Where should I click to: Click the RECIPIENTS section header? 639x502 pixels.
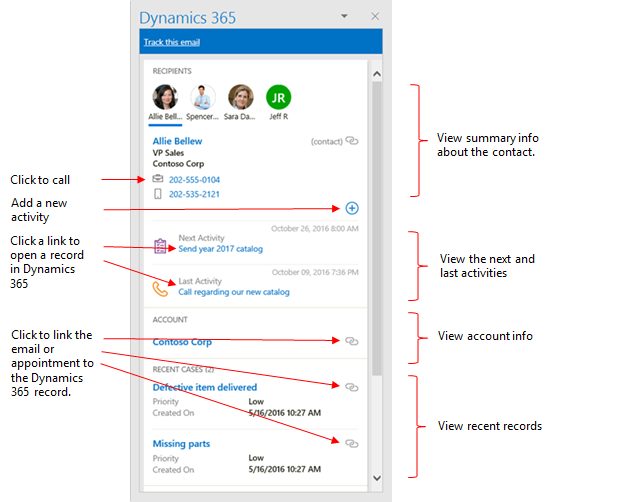pyautogui.click(x=172, y=71)
